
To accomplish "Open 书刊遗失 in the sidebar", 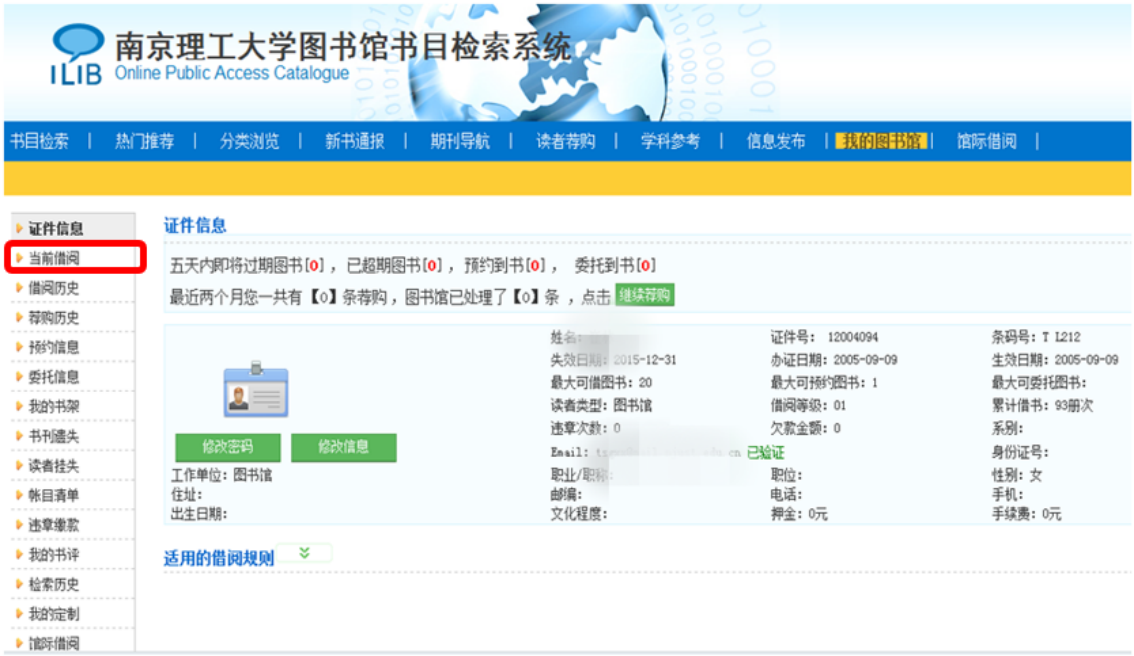I will (x=54, y=436).
